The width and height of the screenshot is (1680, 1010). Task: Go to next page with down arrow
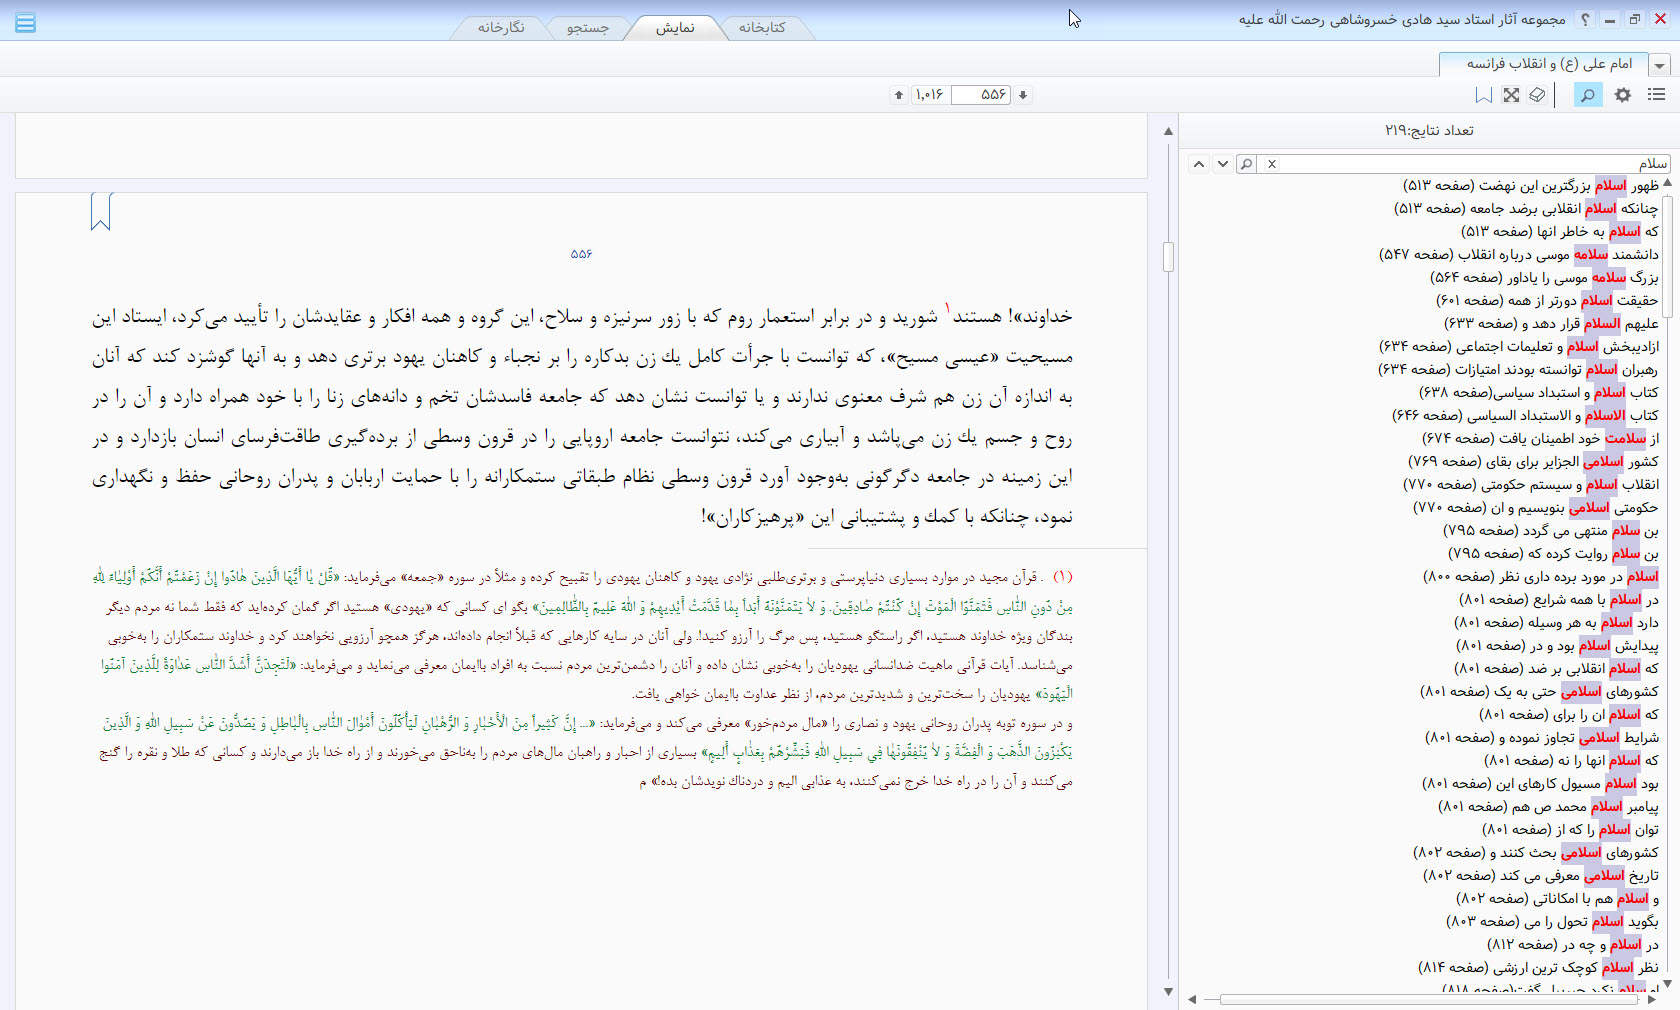(1023, 95)
